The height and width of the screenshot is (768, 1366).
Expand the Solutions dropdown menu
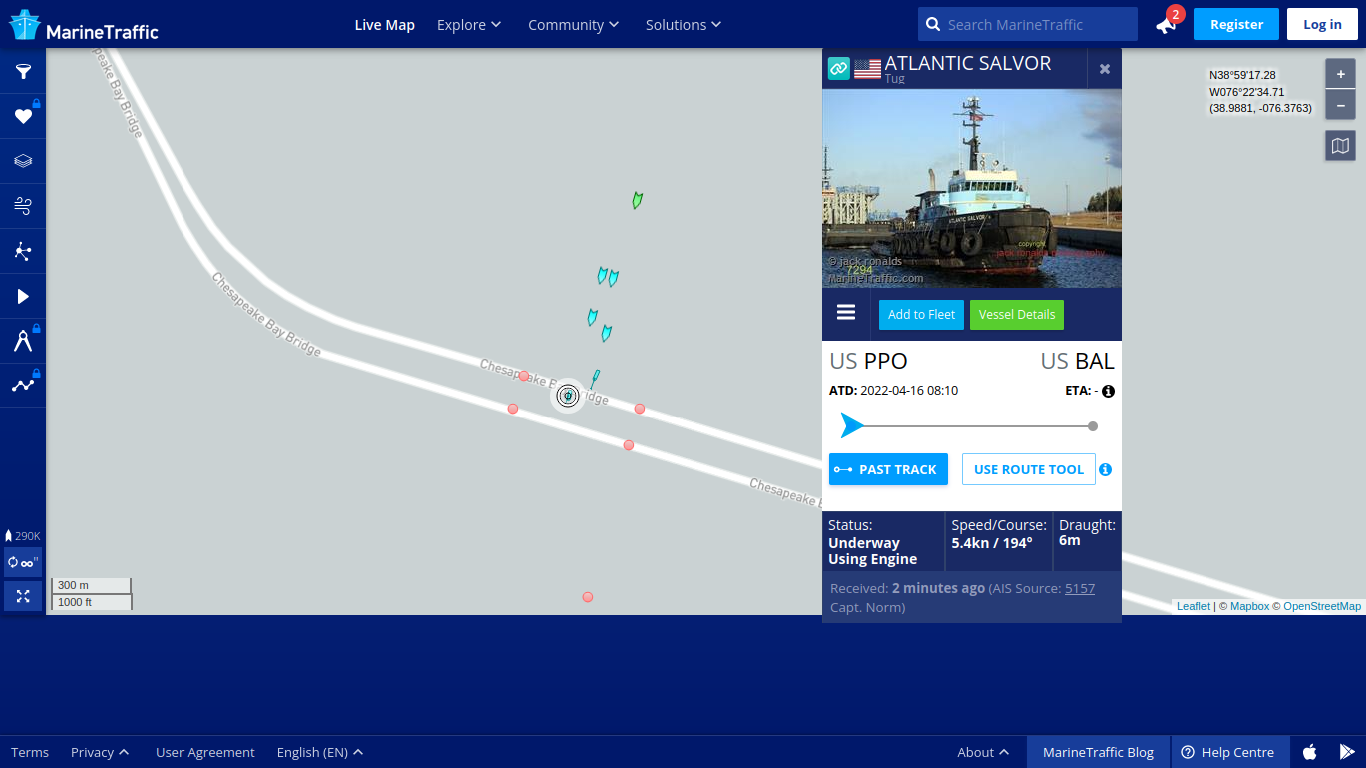point(683,24)
